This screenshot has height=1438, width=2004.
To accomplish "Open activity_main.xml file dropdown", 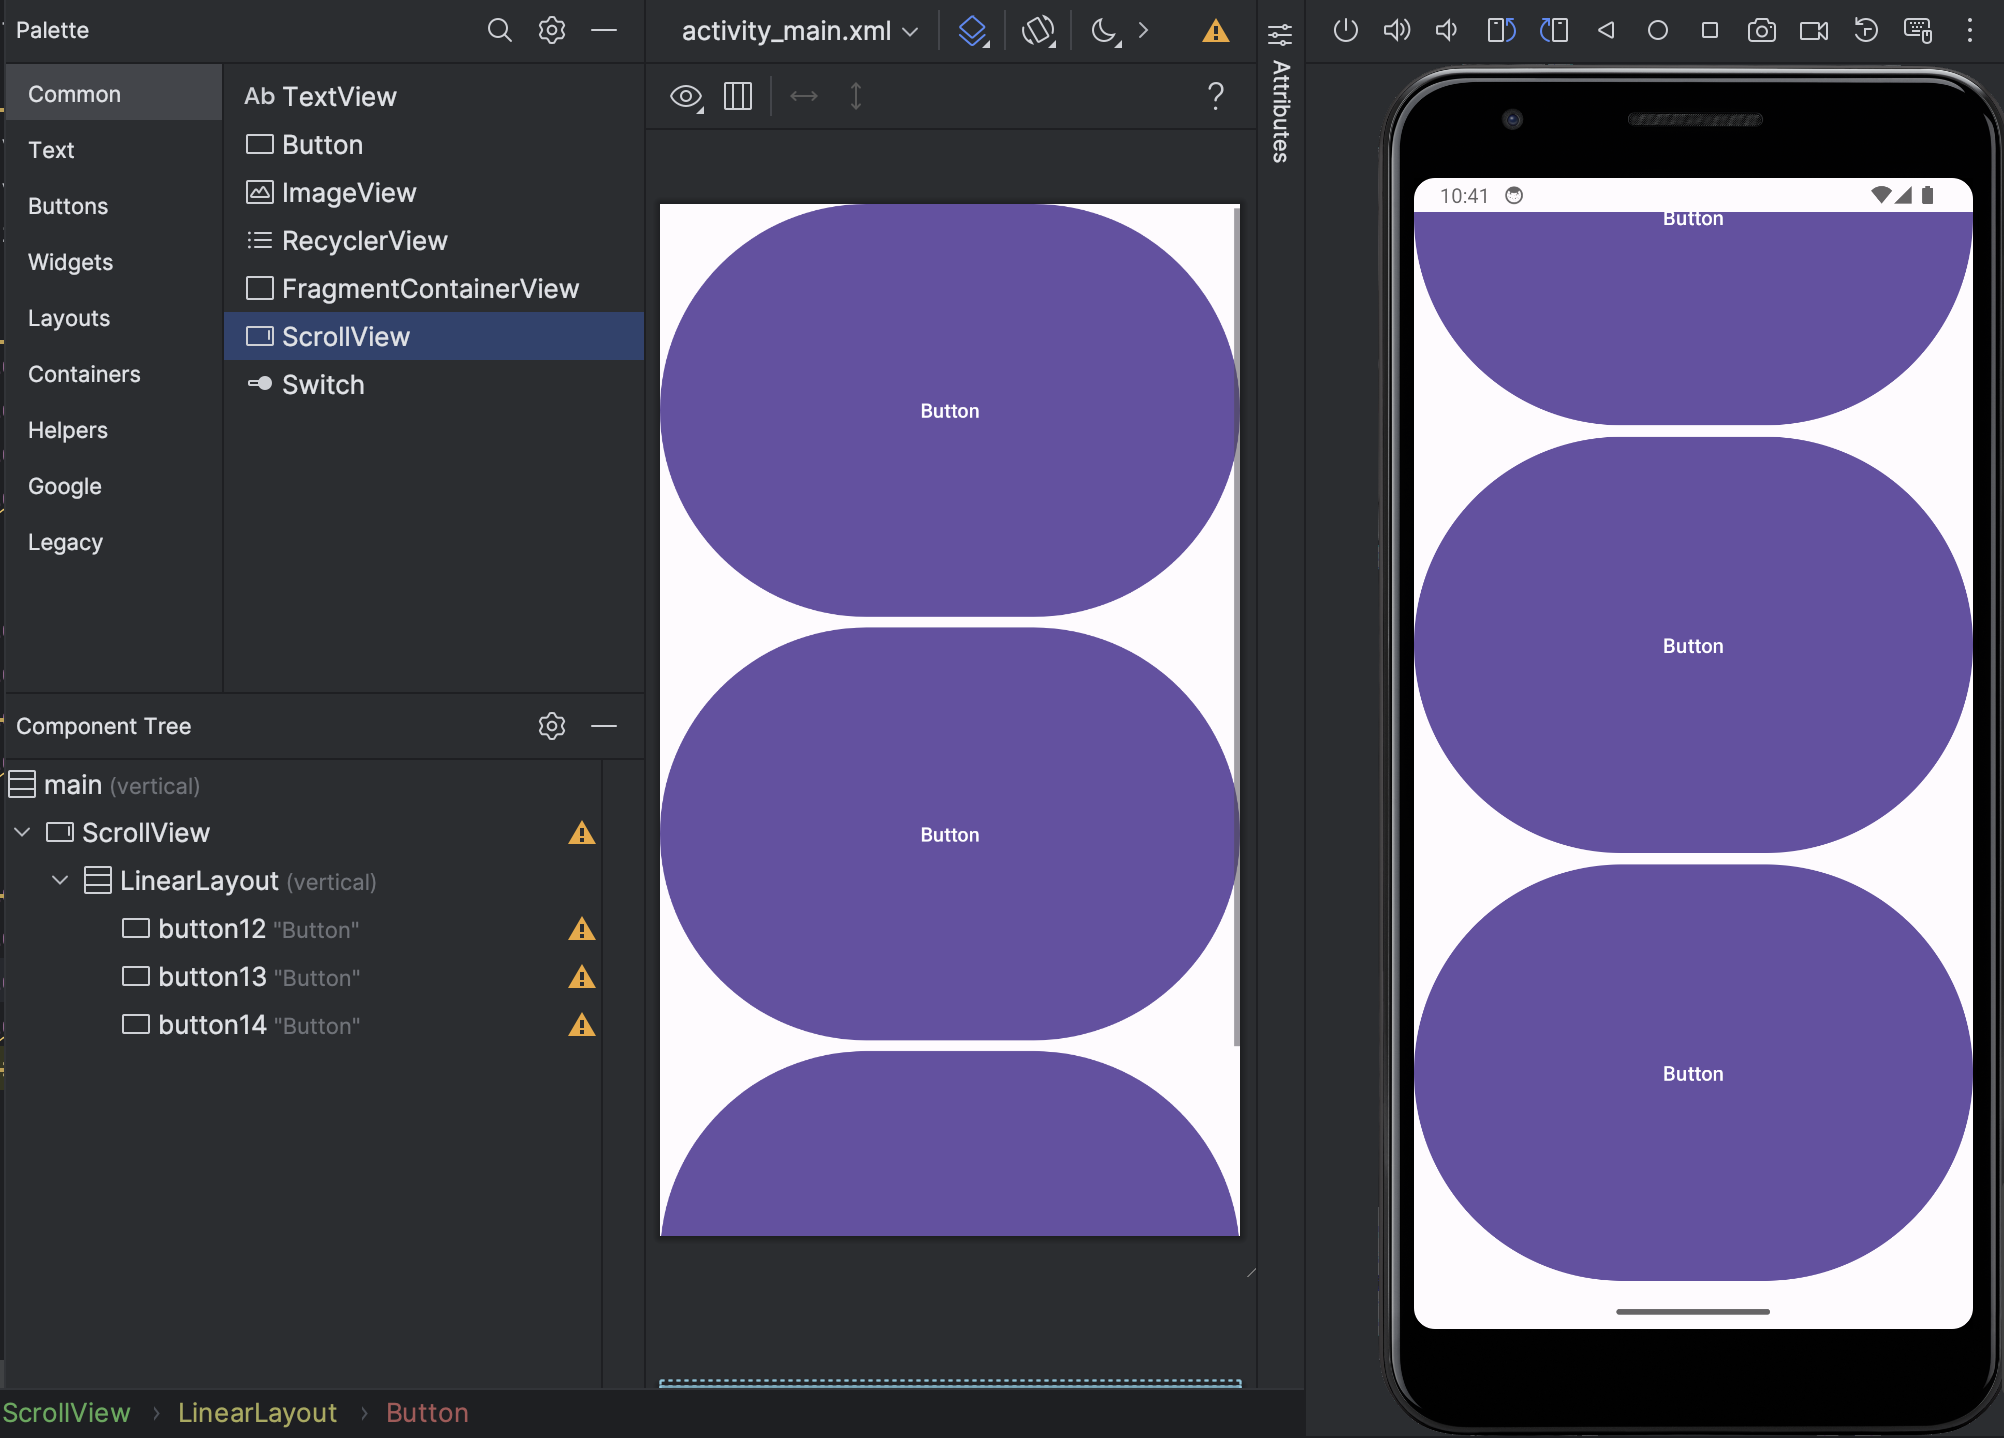I will [x=799, y=31].
